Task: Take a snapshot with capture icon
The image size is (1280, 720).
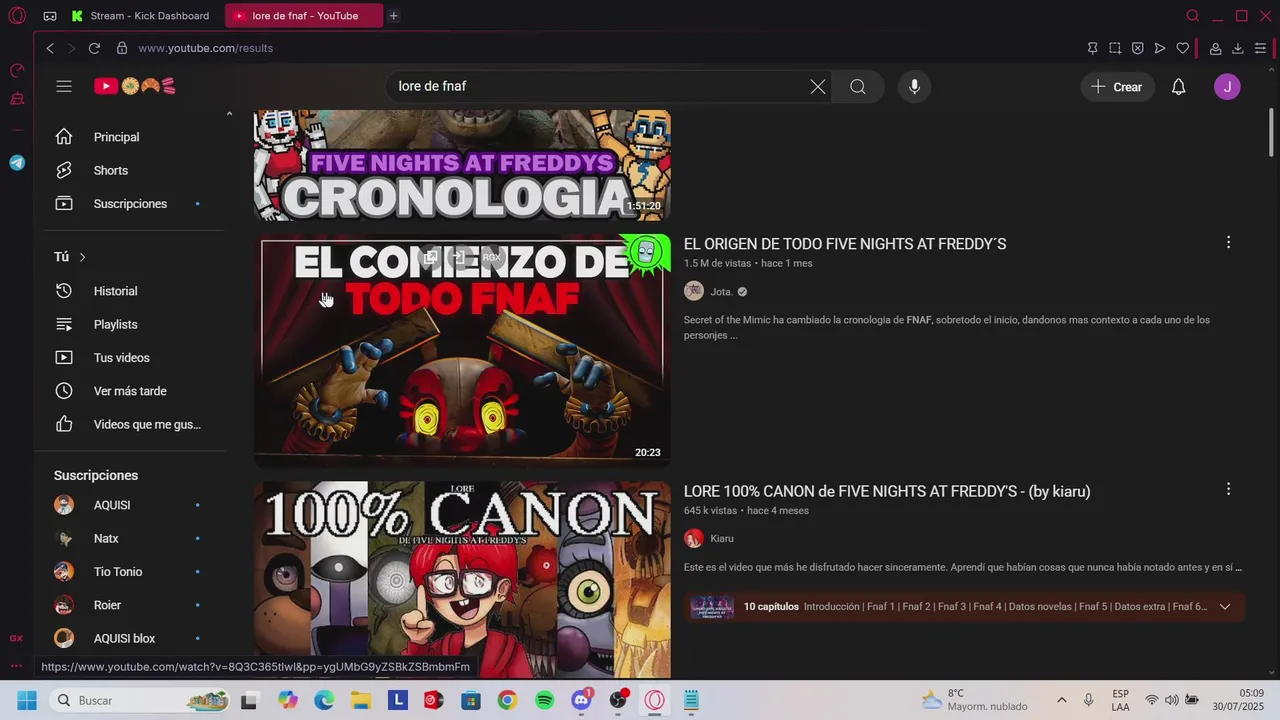Action: coord(1115,48)
